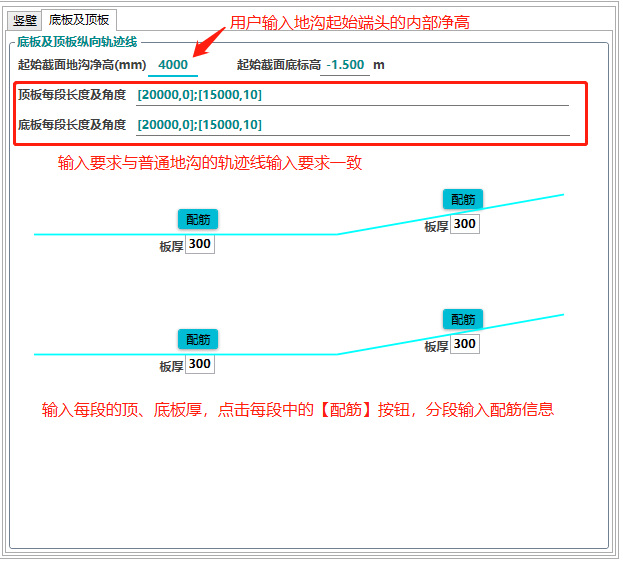Focus the 起始截面底标高 field showing -1.500
623x562 pixels.
tap(345, 65)
